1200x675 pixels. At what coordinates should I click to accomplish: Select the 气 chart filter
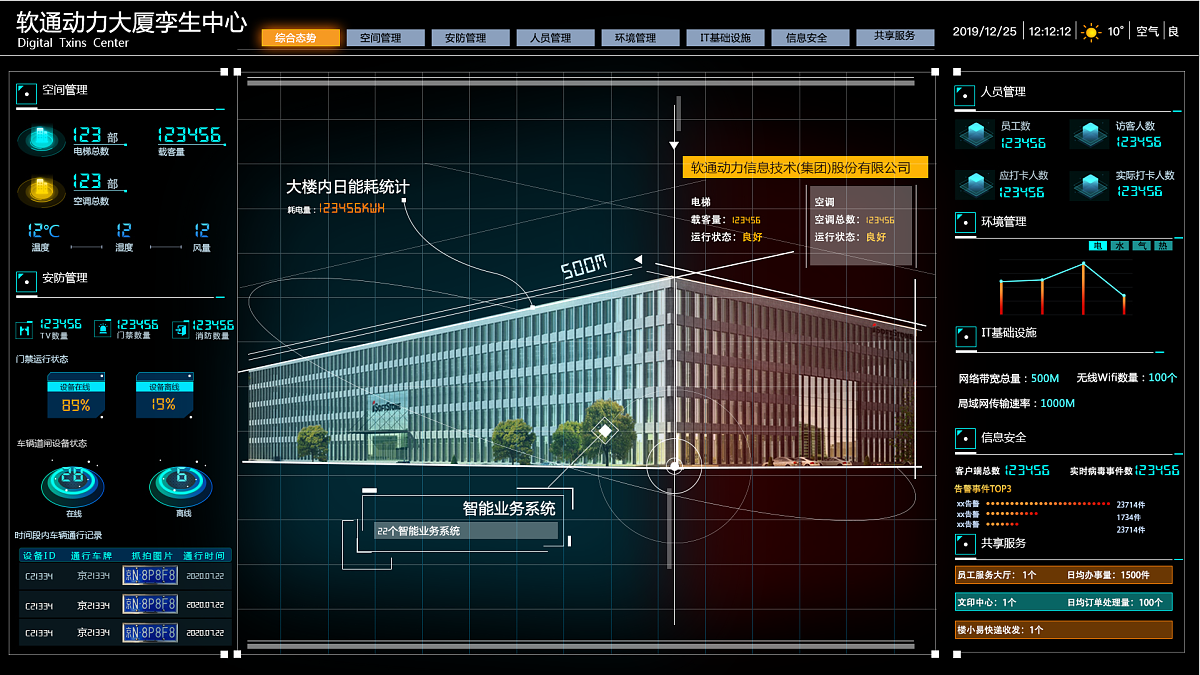tap(1141, 245)
